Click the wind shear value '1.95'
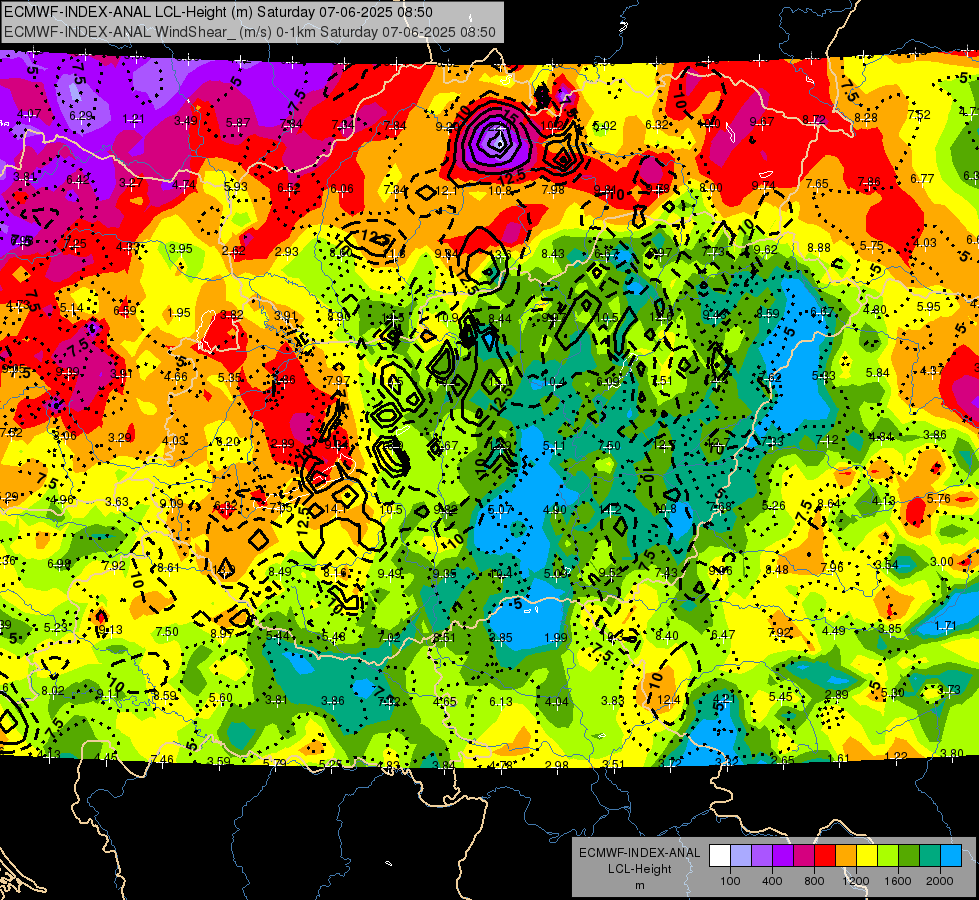Viewport: 979px width, 900px height. [179, 312]
